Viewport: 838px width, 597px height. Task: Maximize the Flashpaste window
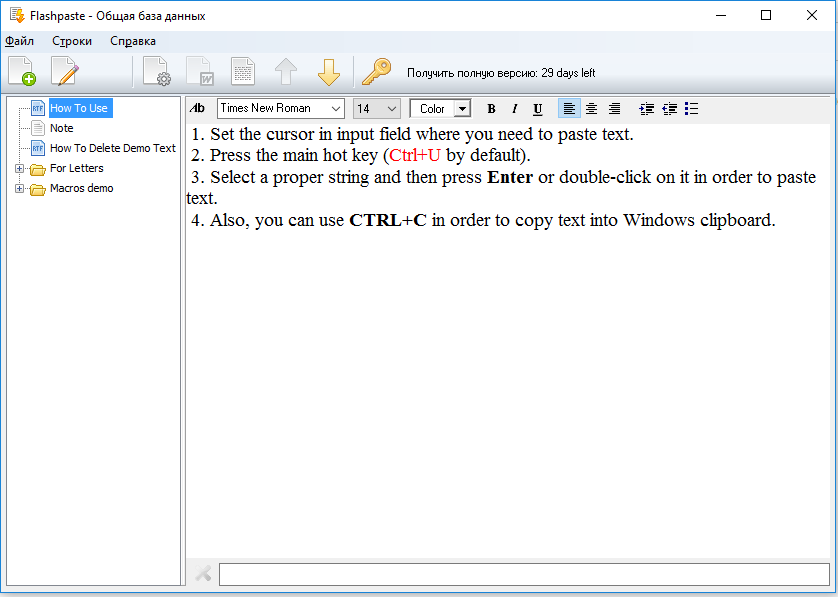click(x=766, y=15)
